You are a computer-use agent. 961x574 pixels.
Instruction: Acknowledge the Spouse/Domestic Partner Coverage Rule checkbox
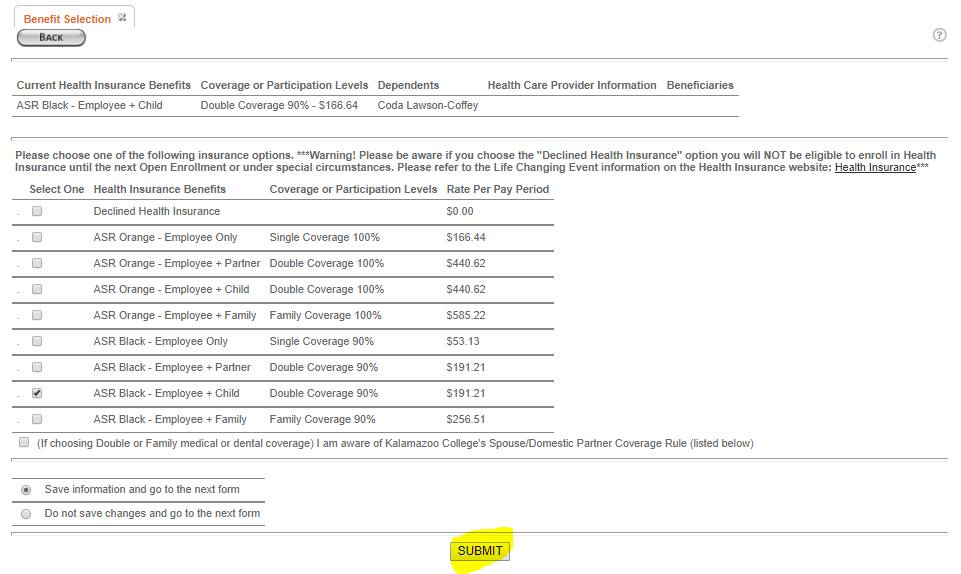[x=24, y=442]
